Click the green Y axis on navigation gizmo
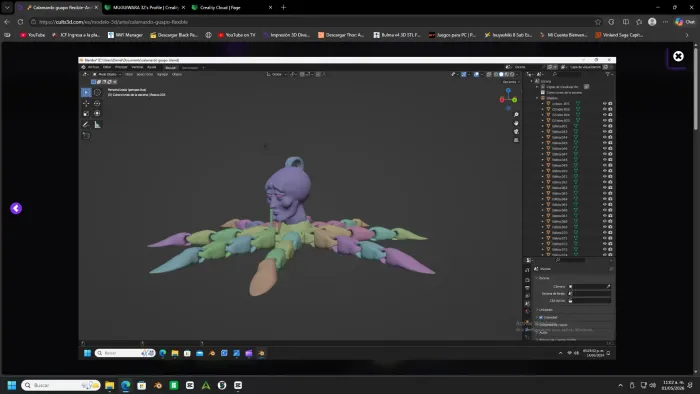This screenshot has width=700, height=394. (x=514, y=100)
